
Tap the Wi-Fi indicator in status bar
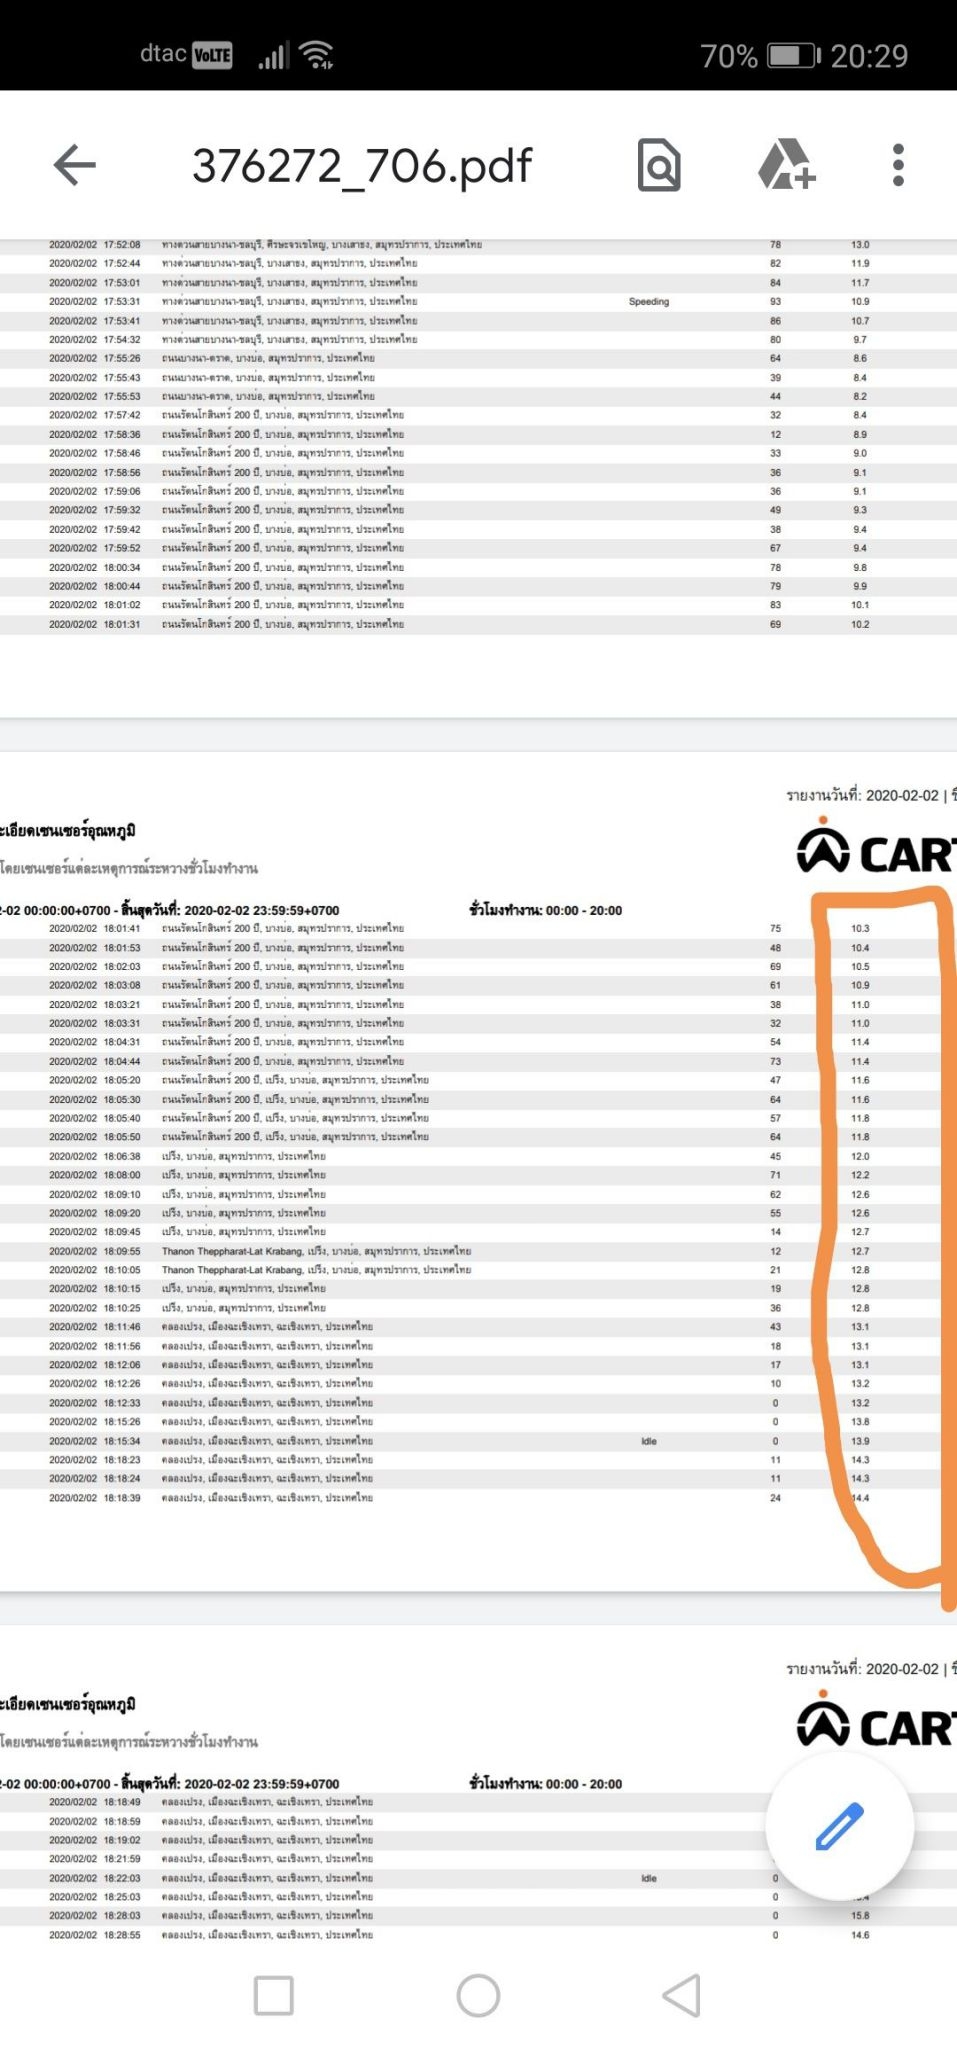point(318,55)
